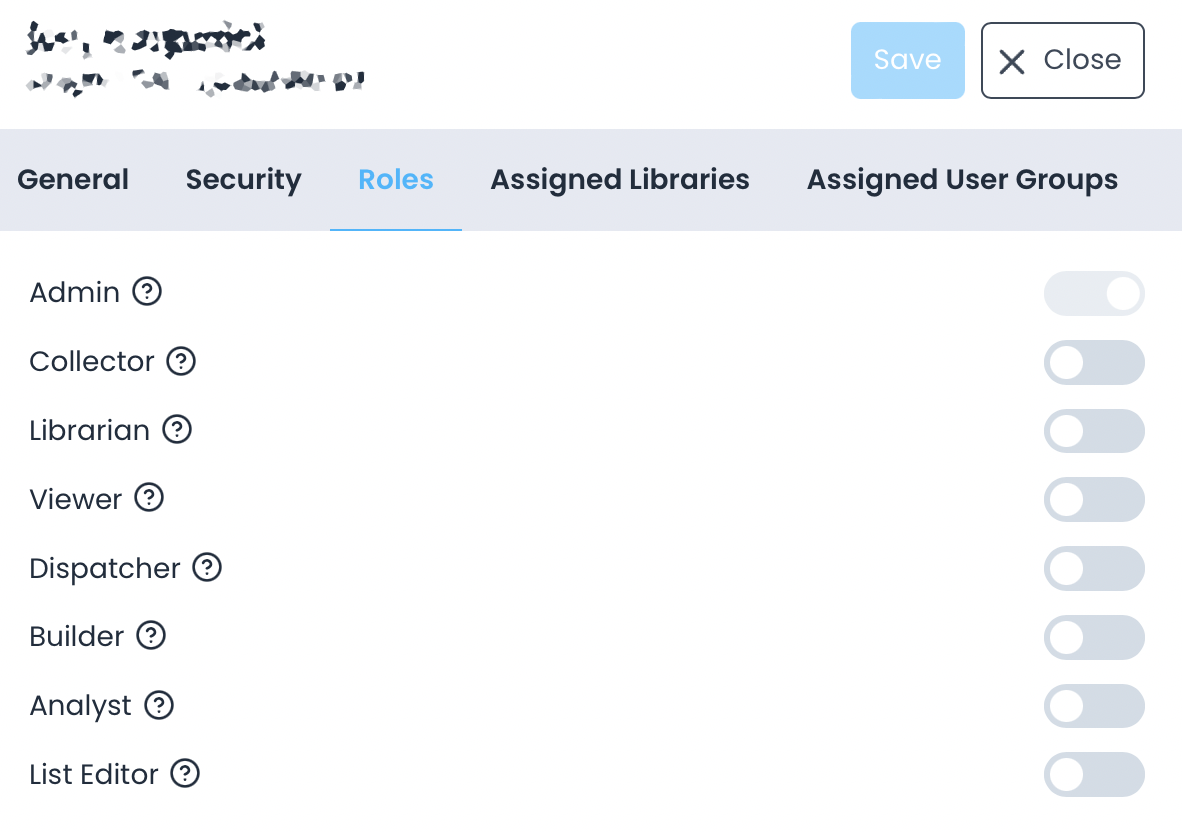
Task: Open the Security tab
Action: pyautogui.click(x=243, y=179)
